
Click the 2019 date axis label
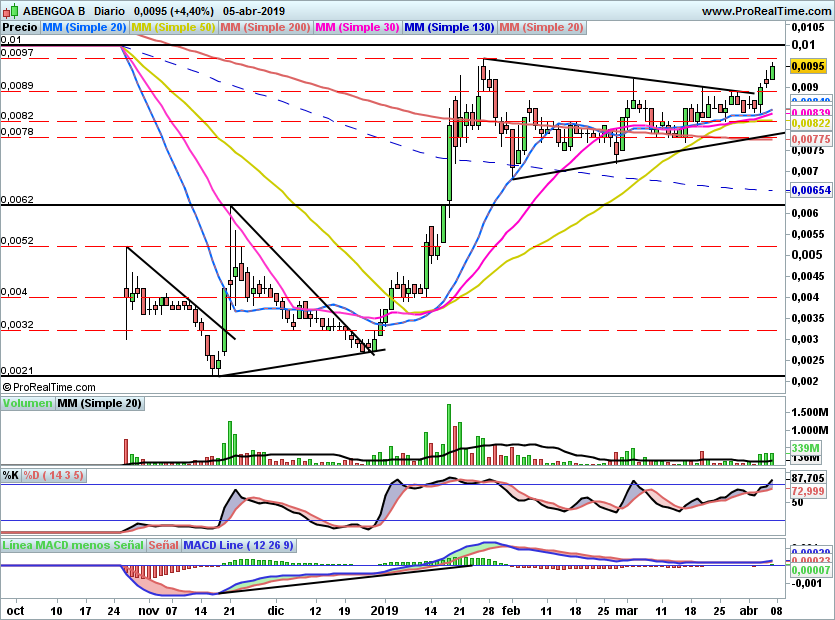[x=384, y=610]
